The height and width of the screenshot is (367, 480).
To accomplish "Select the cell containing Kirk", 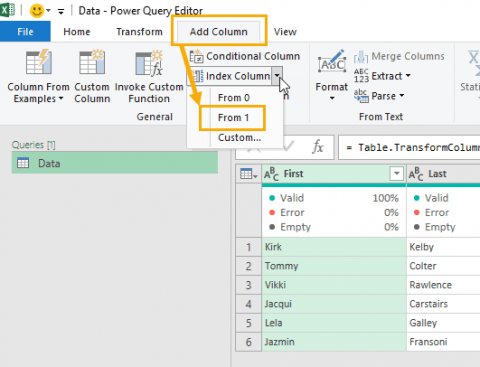I will 334,247.
